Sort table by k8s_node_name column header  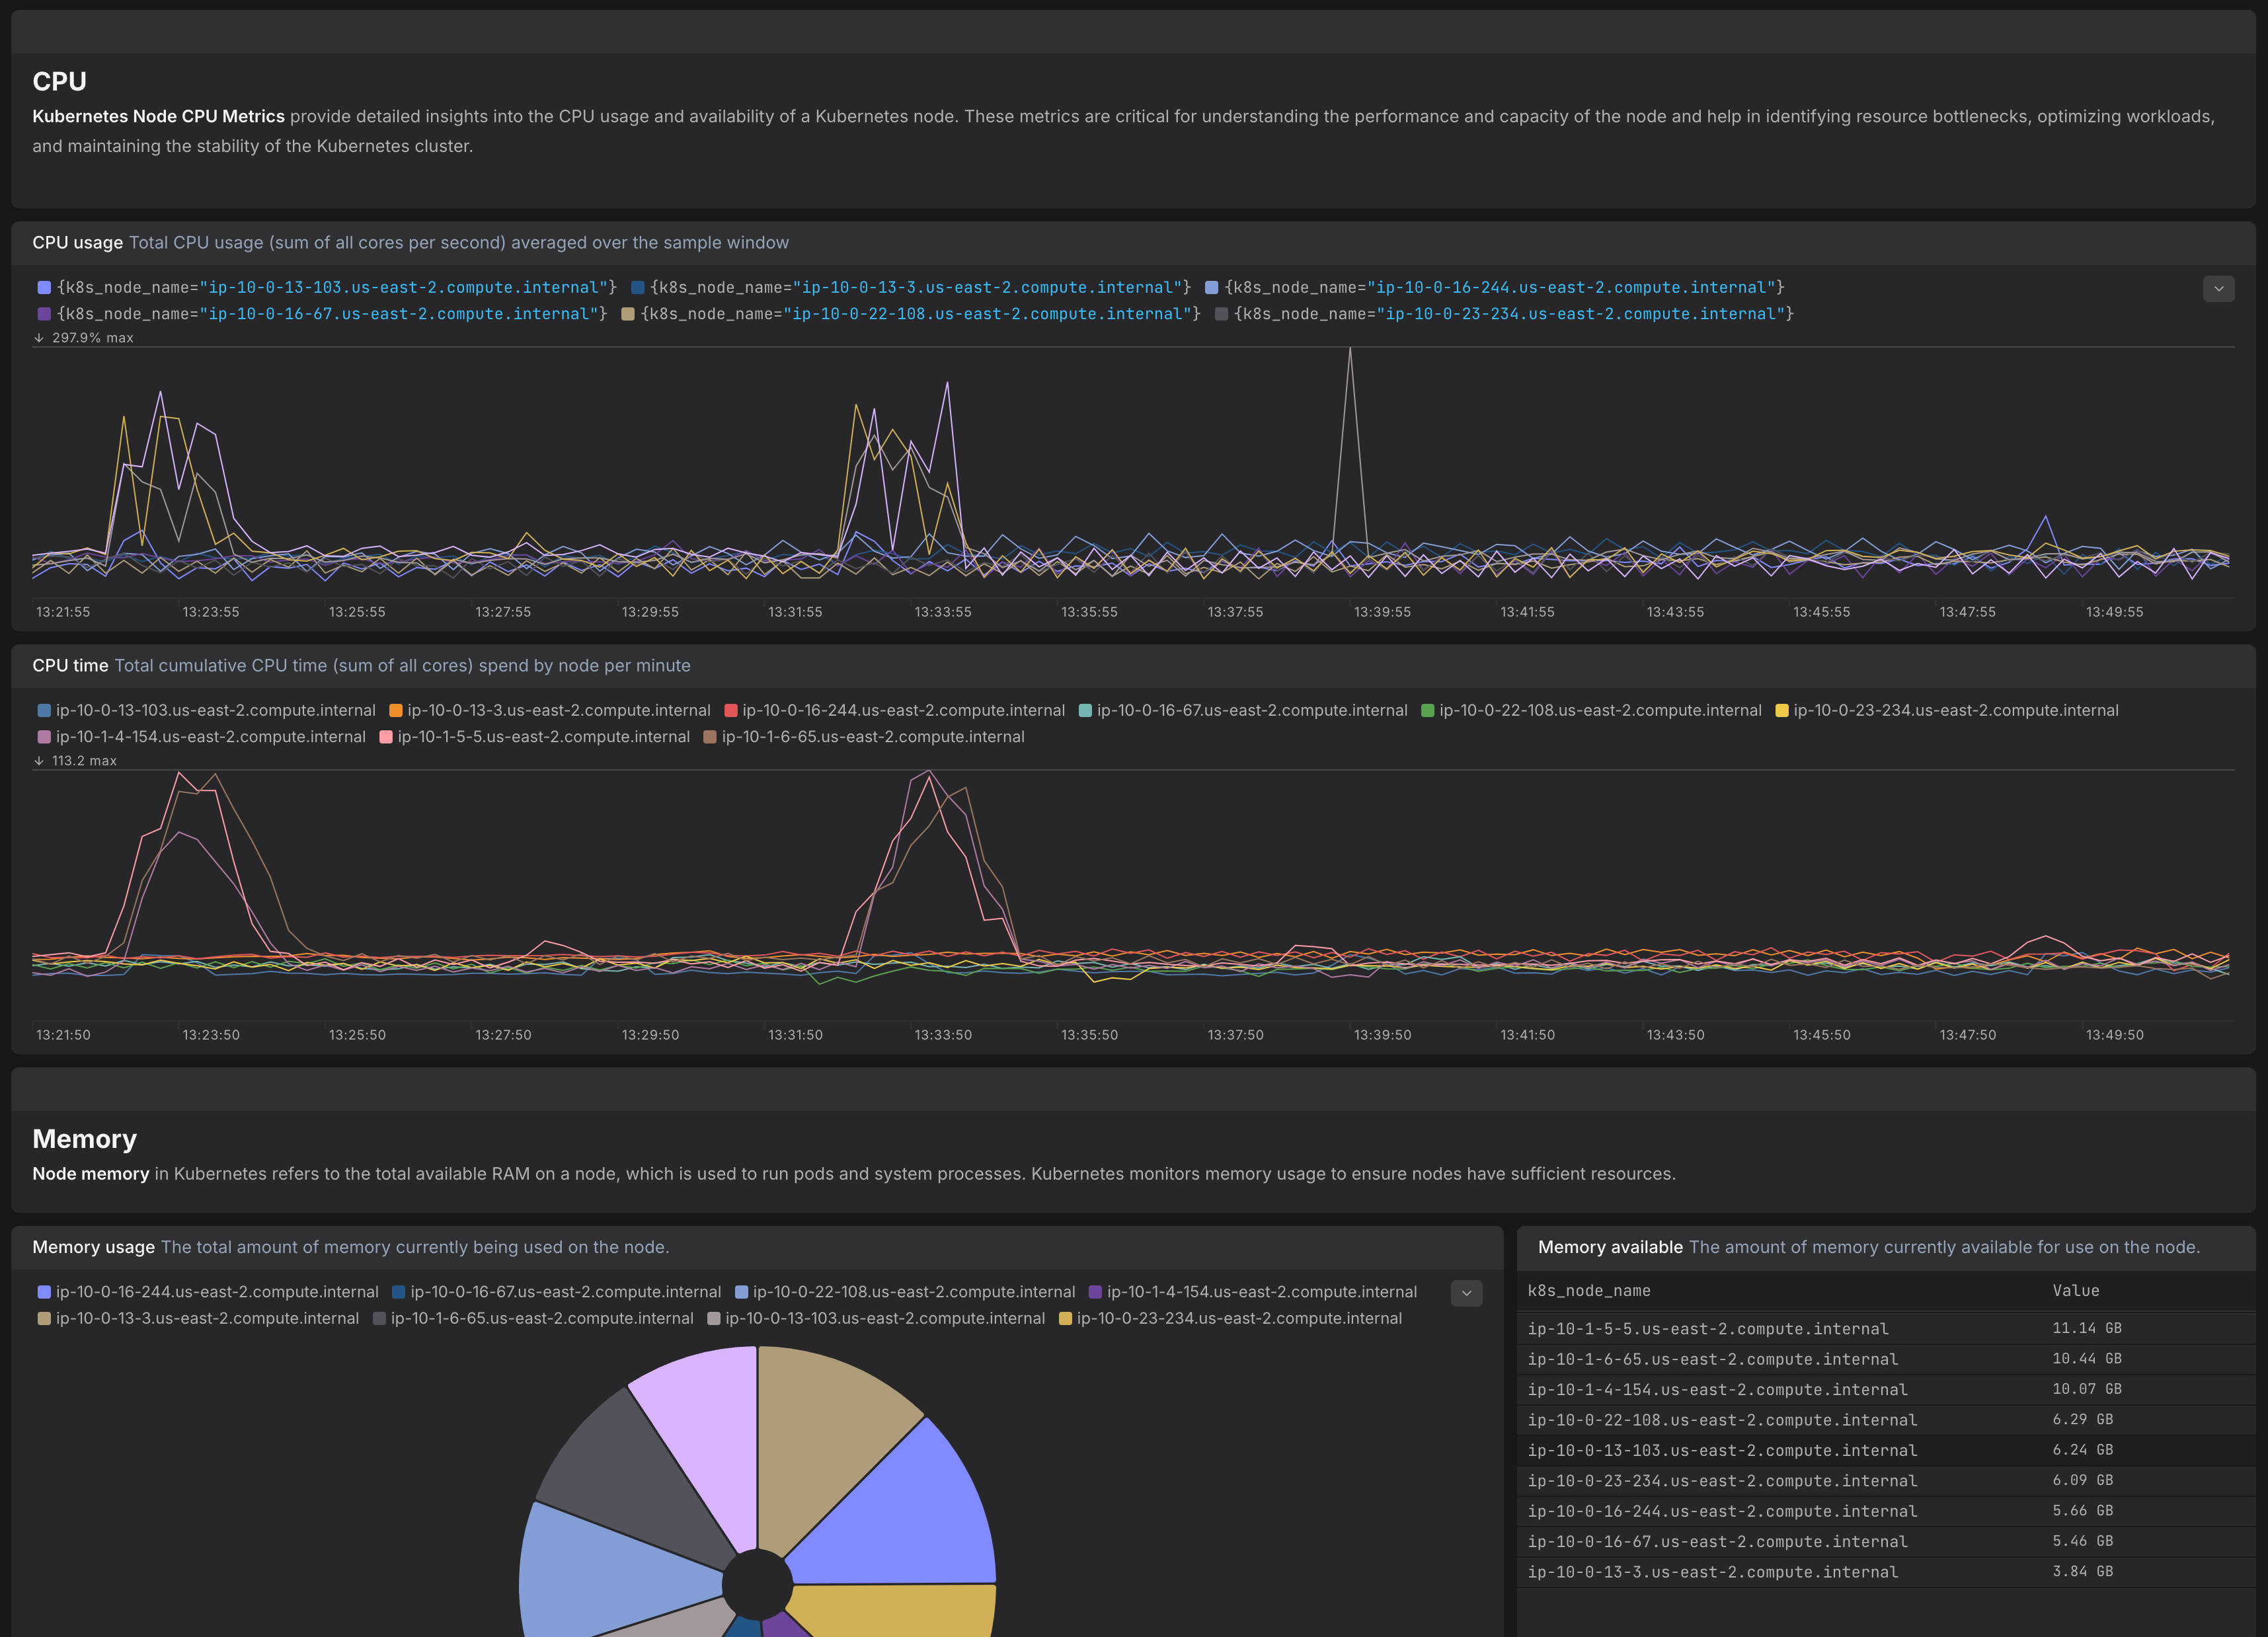1589,1291
